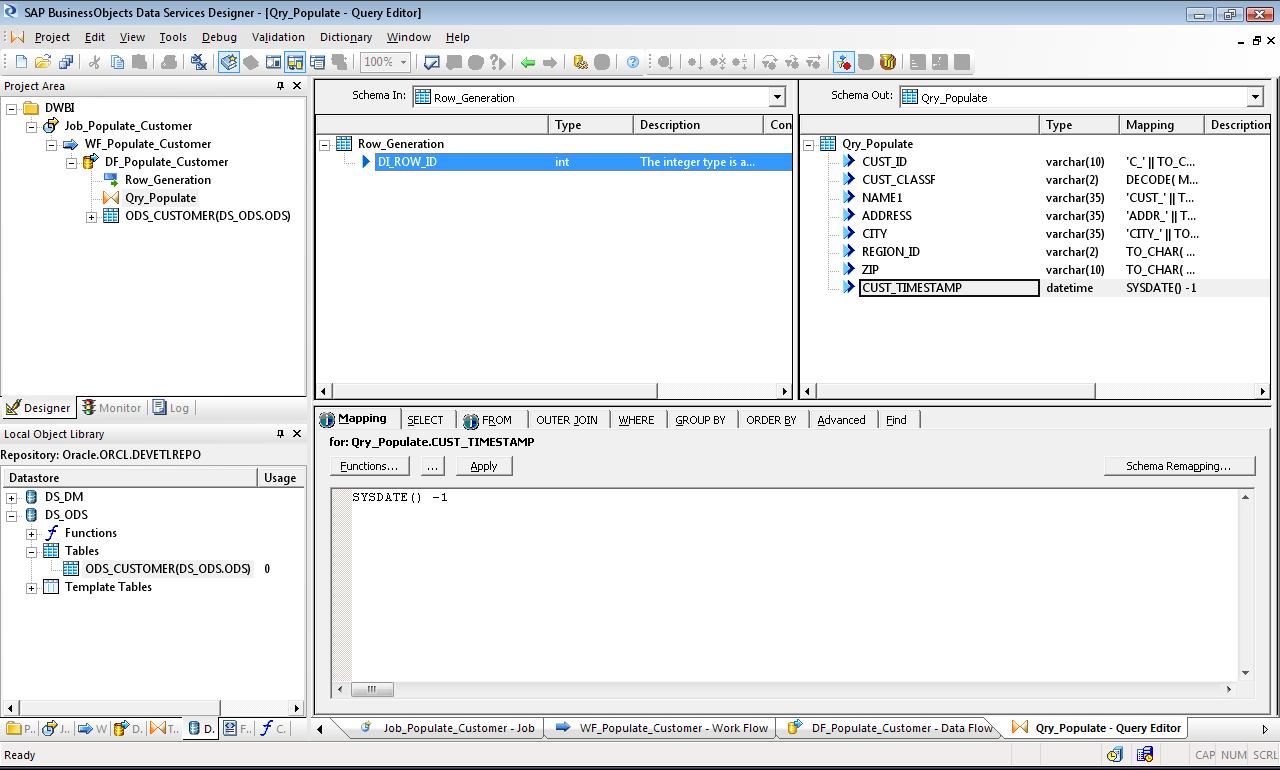Click the OUTER JOIN tab

tap(566, 420)
